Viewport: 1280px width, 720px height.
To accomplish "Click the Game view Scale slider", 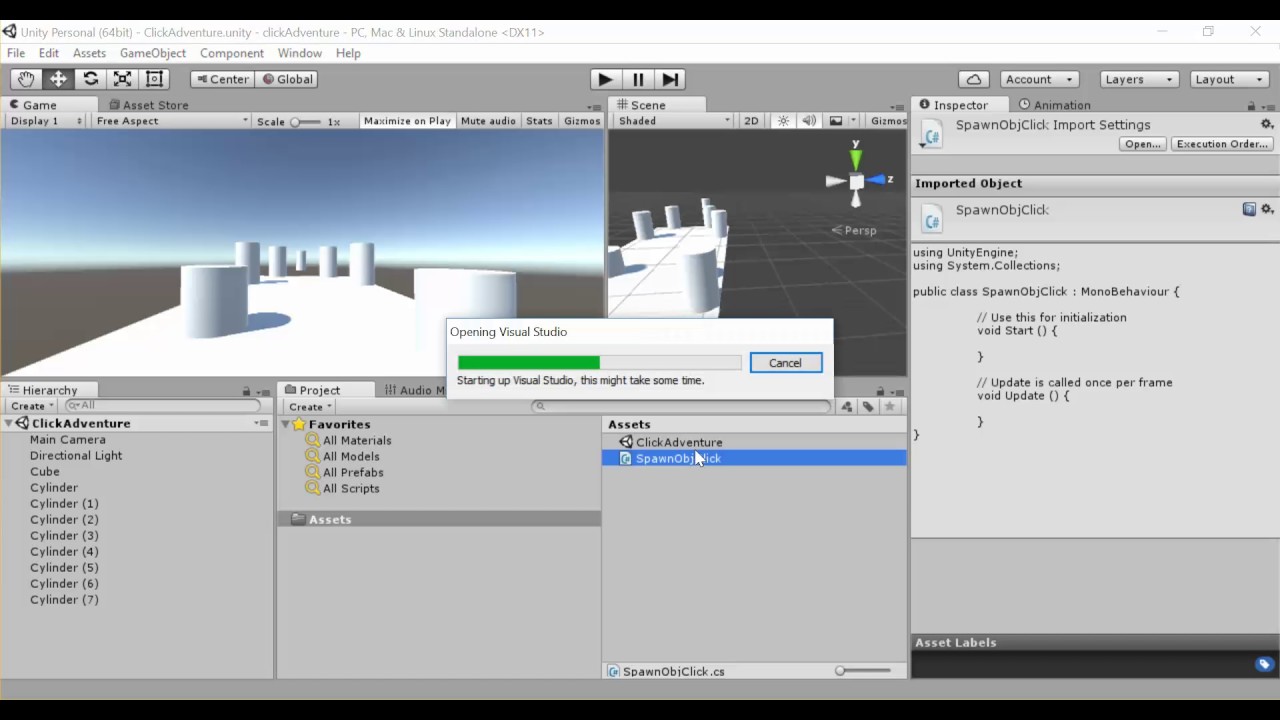I will point(307,122).
